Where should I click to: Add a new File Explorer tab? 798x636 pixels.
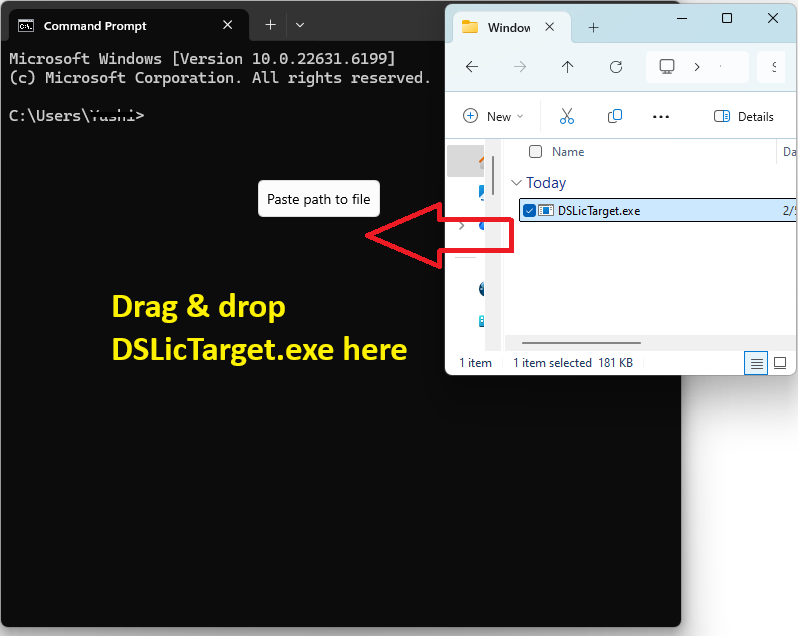(593, 28)
